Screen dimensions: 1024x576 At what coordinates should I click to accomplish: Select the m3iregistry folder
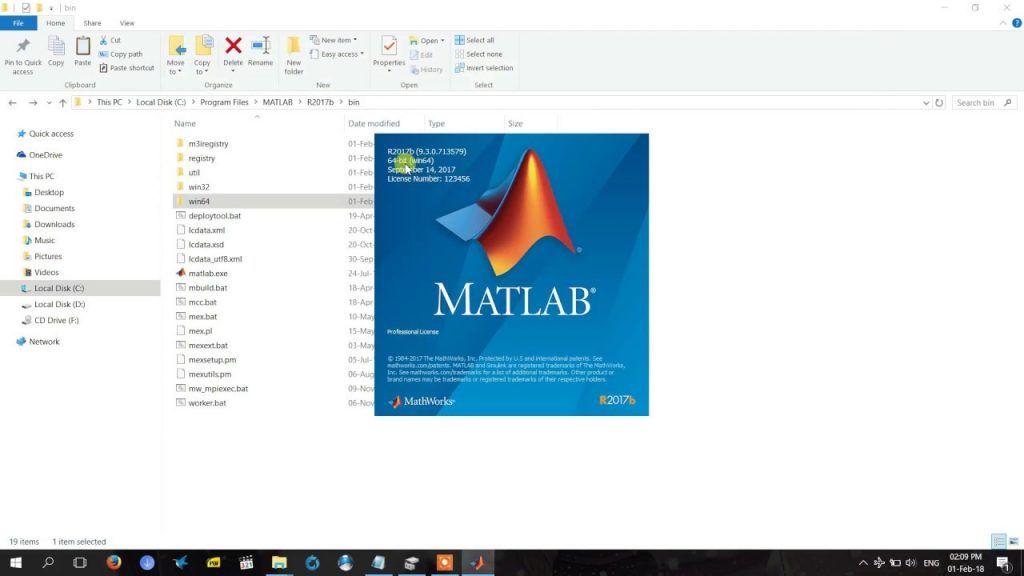coord(208,144)
